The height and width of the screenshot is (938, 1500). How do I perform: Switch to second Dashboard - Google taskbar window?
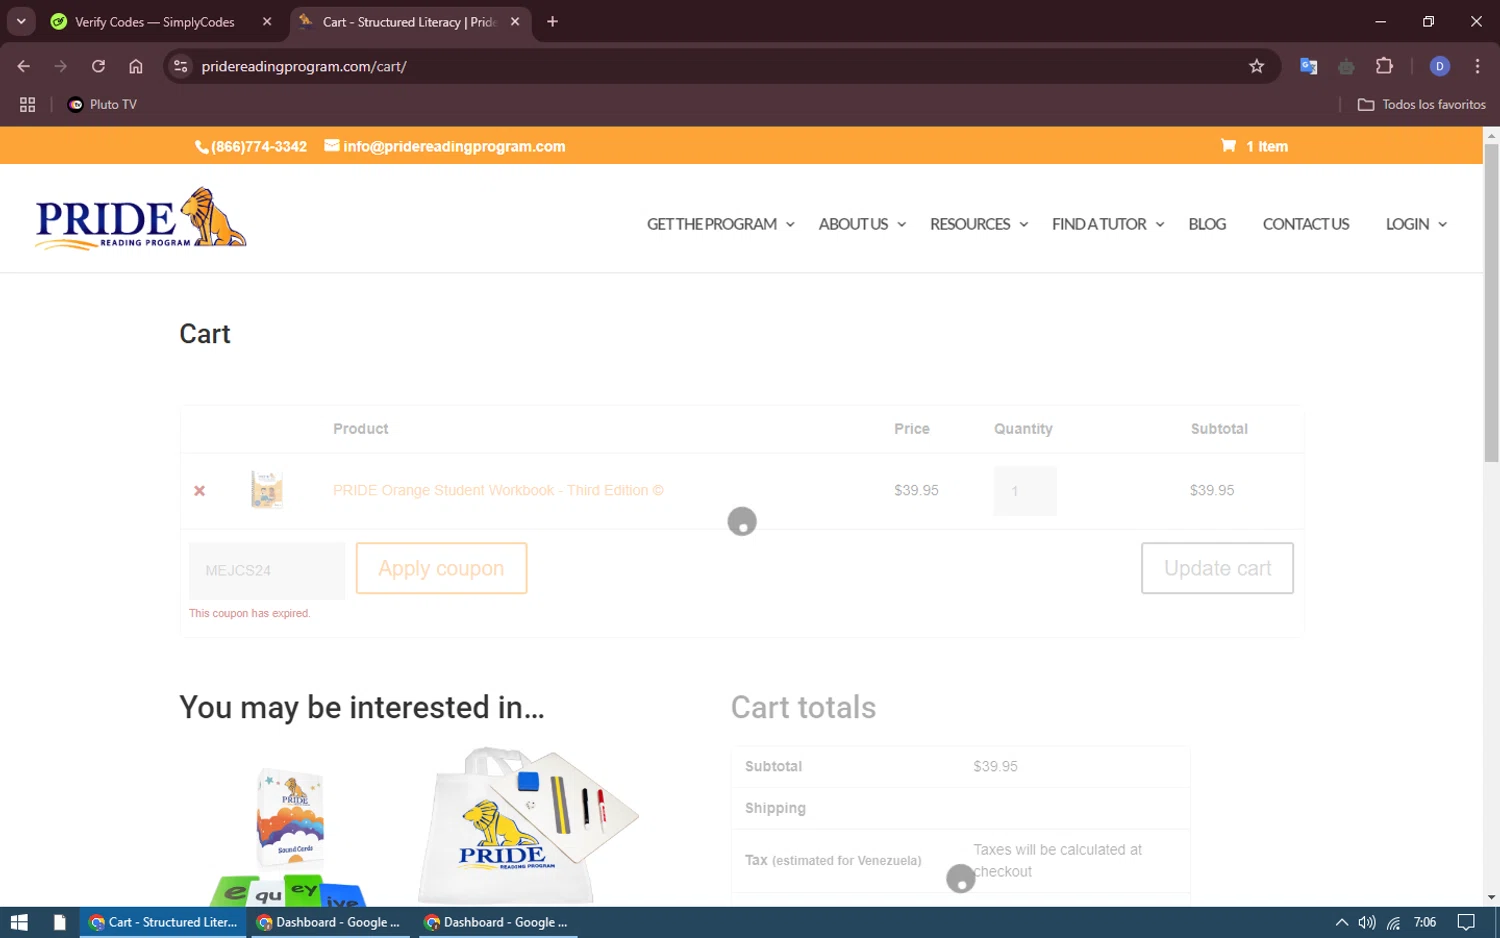[x=496, y=922]
